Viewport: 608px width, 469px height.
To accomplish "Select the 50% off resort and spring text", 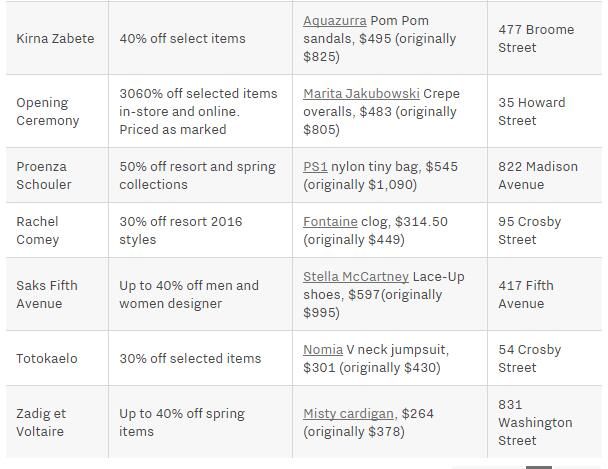I will tap(197, 167).
